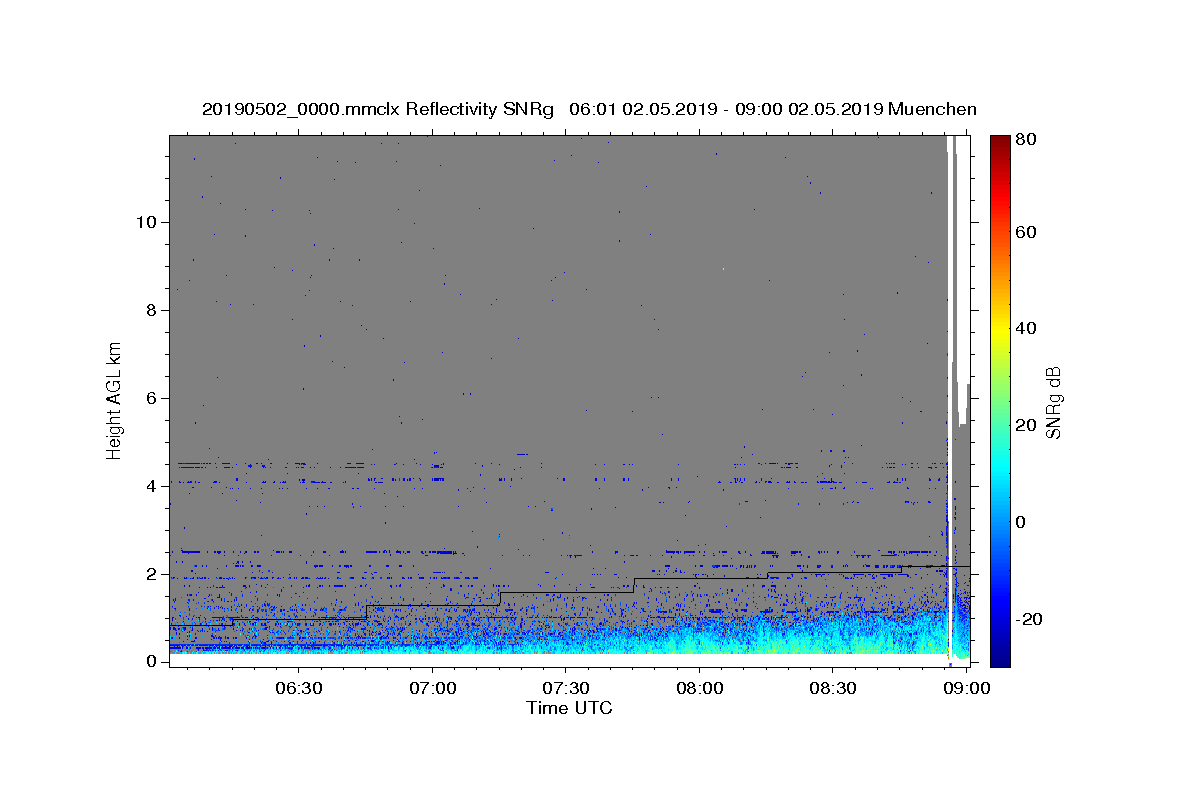Click the 08:30 time axis label
This screenshot has height=800, width=1200.
833,688
